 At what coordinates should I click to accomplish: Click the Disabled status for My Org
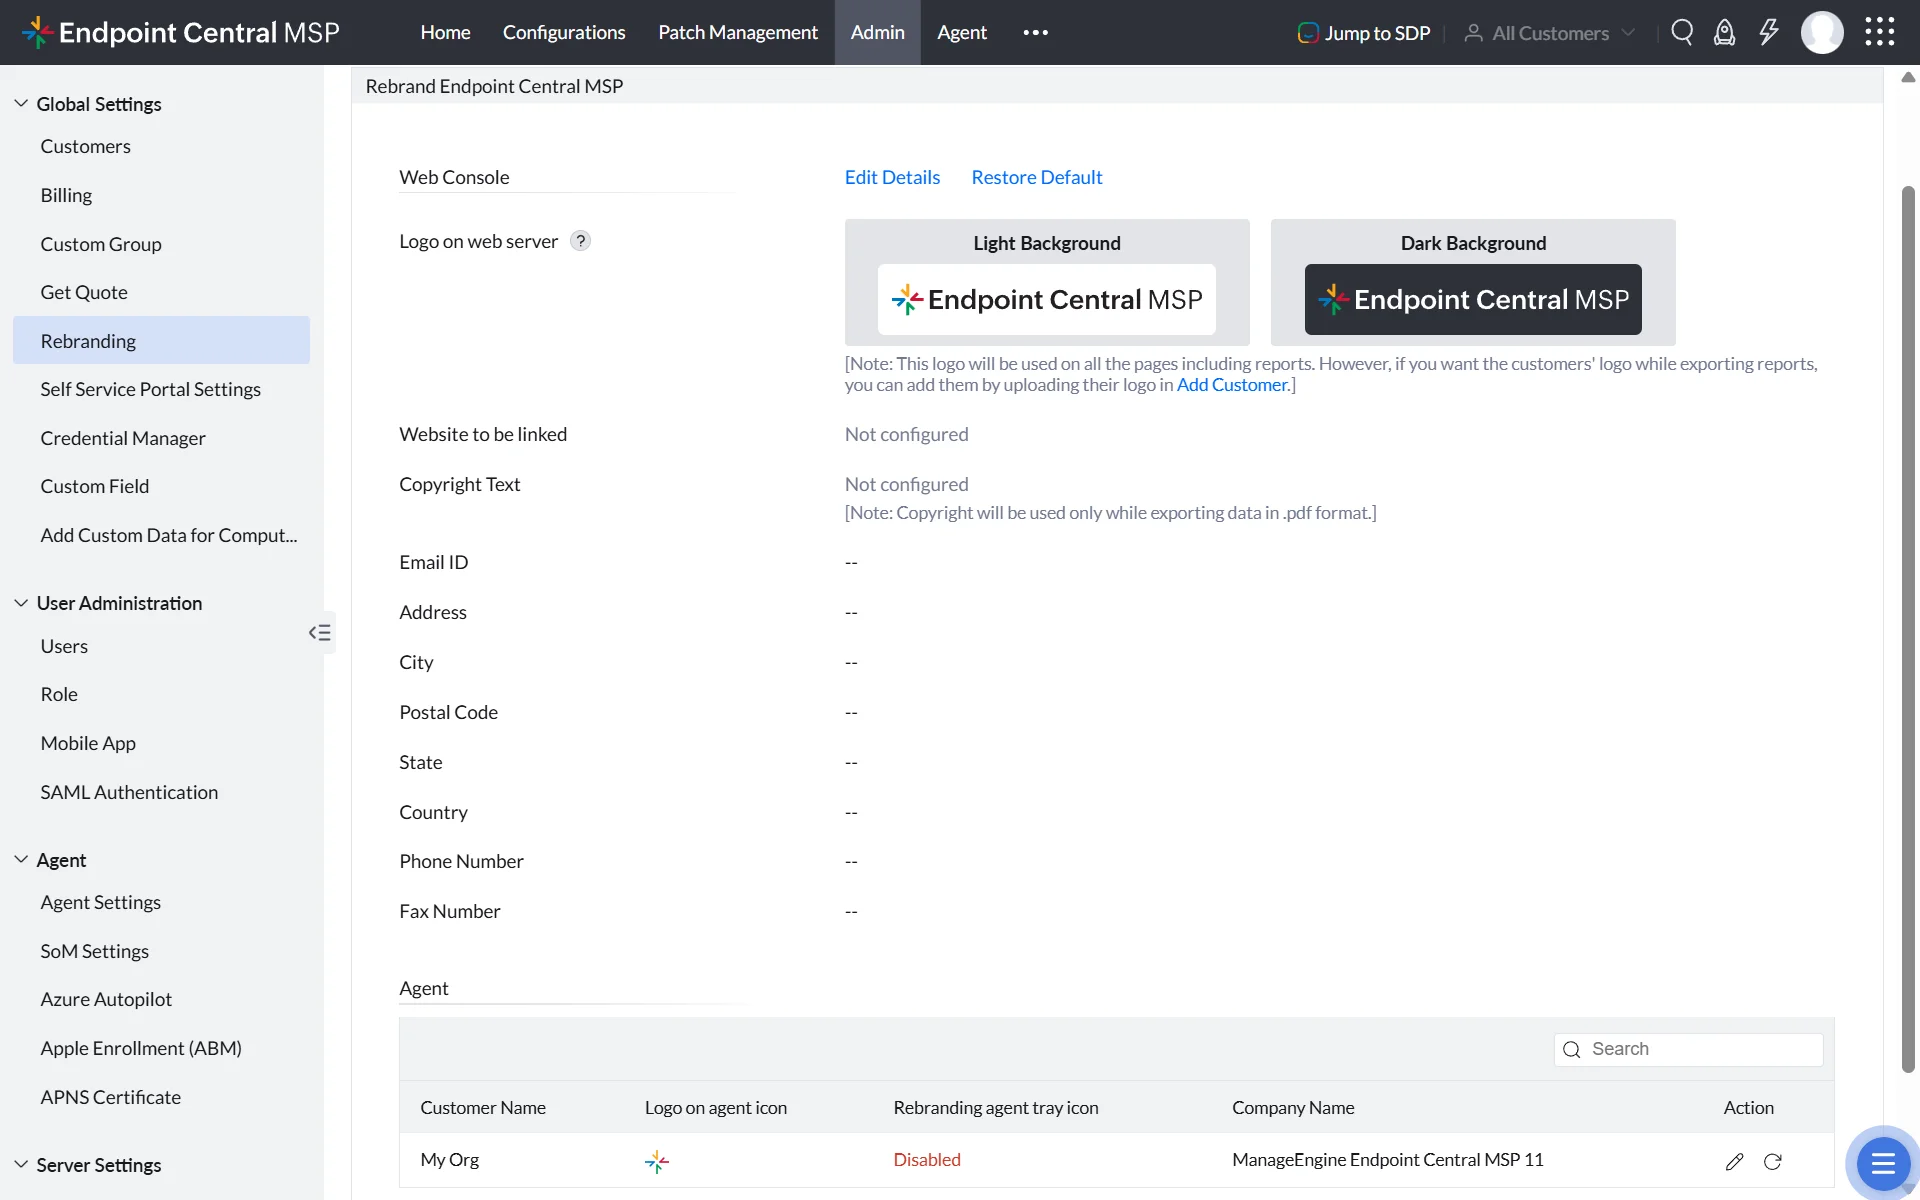tap(927, 1160)
